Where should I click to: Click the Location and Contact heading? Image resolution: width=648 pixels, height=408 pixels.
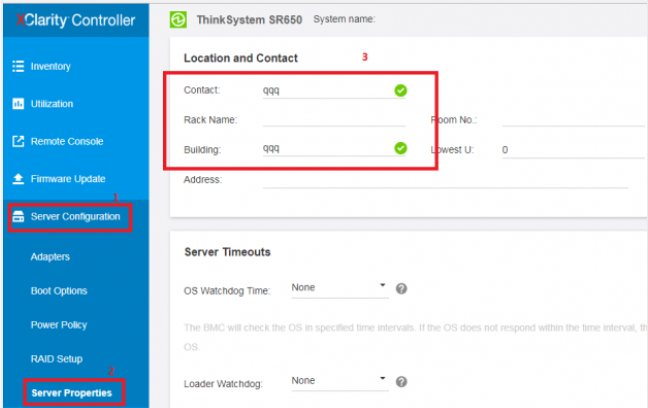241,58
